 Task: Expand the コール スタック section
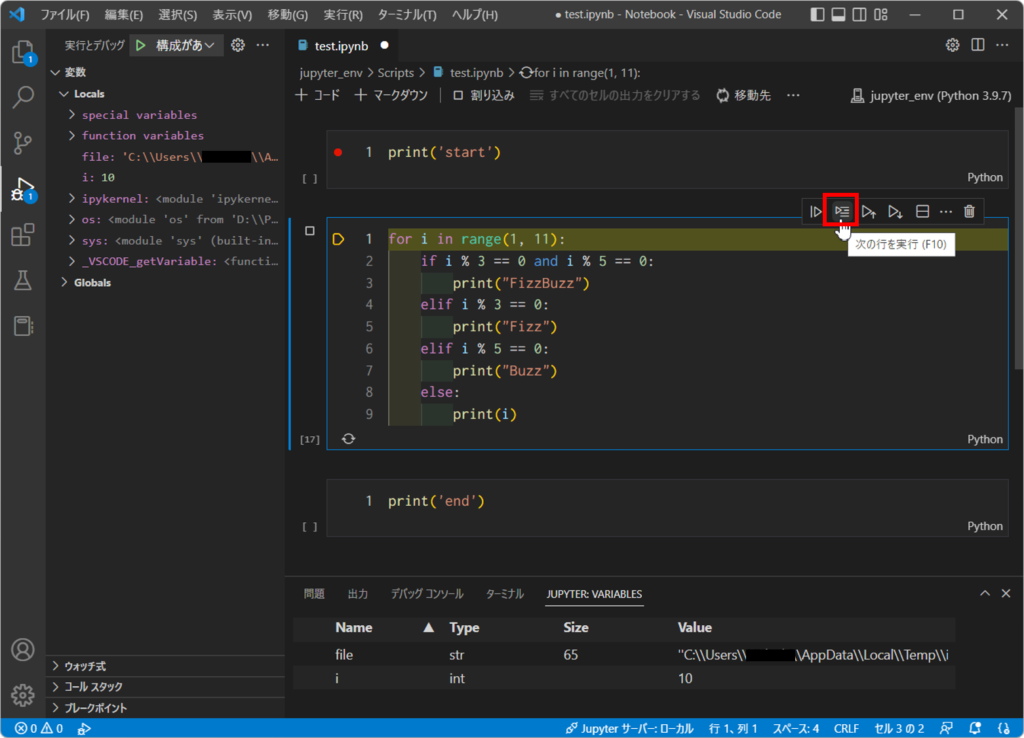pyautogui.click(x=167, y=687)
